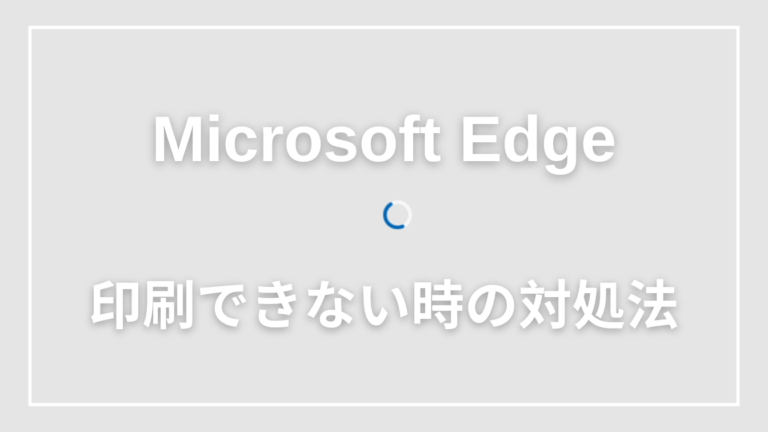Click the word "Edge" in the title
768x432 pixels.
coord(538,145)
